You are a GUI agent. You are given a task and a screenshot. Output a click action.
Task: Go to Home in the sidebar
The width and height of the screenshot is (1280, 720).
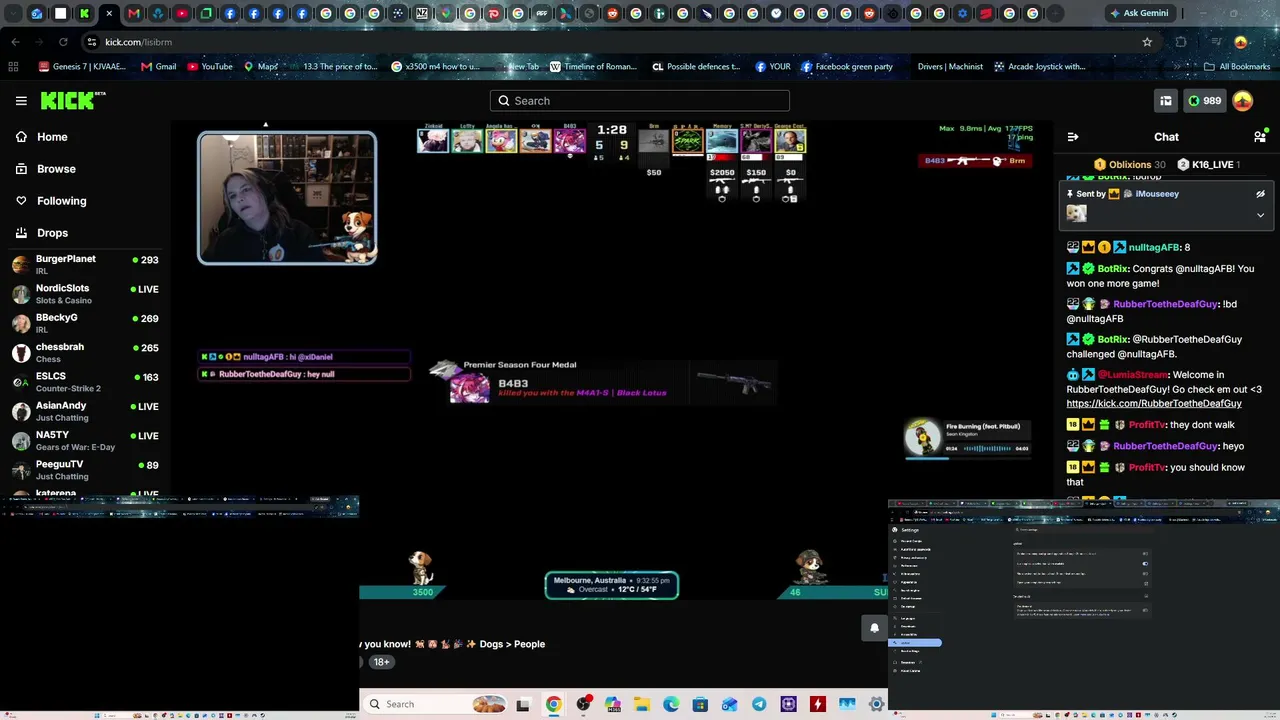point(52,137)
